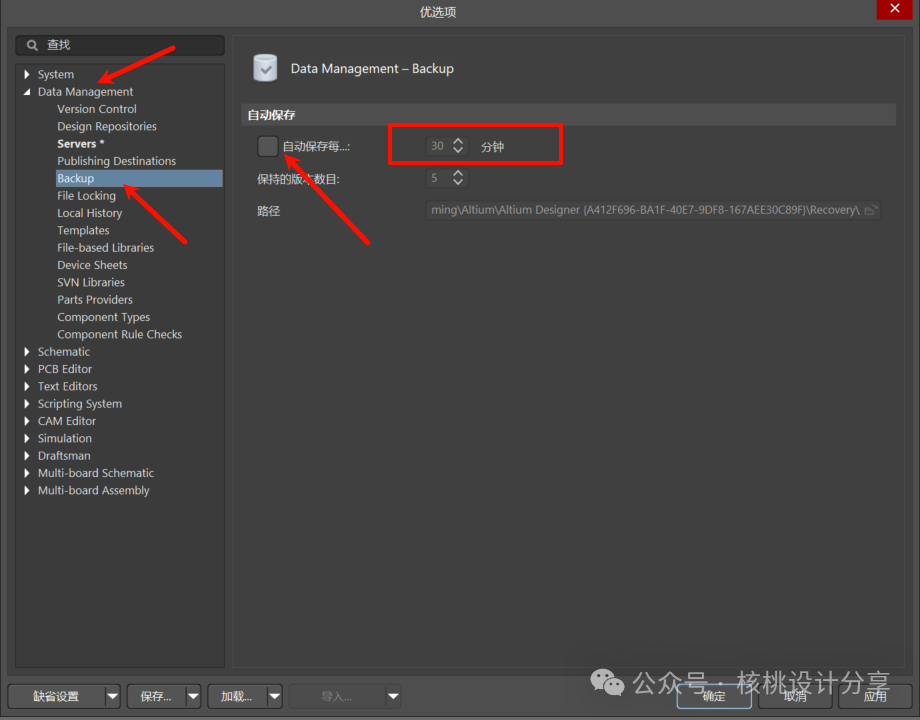Click the recovery path text field
The height and width of the screenshot is (720, 920).
tap(642, 210)
